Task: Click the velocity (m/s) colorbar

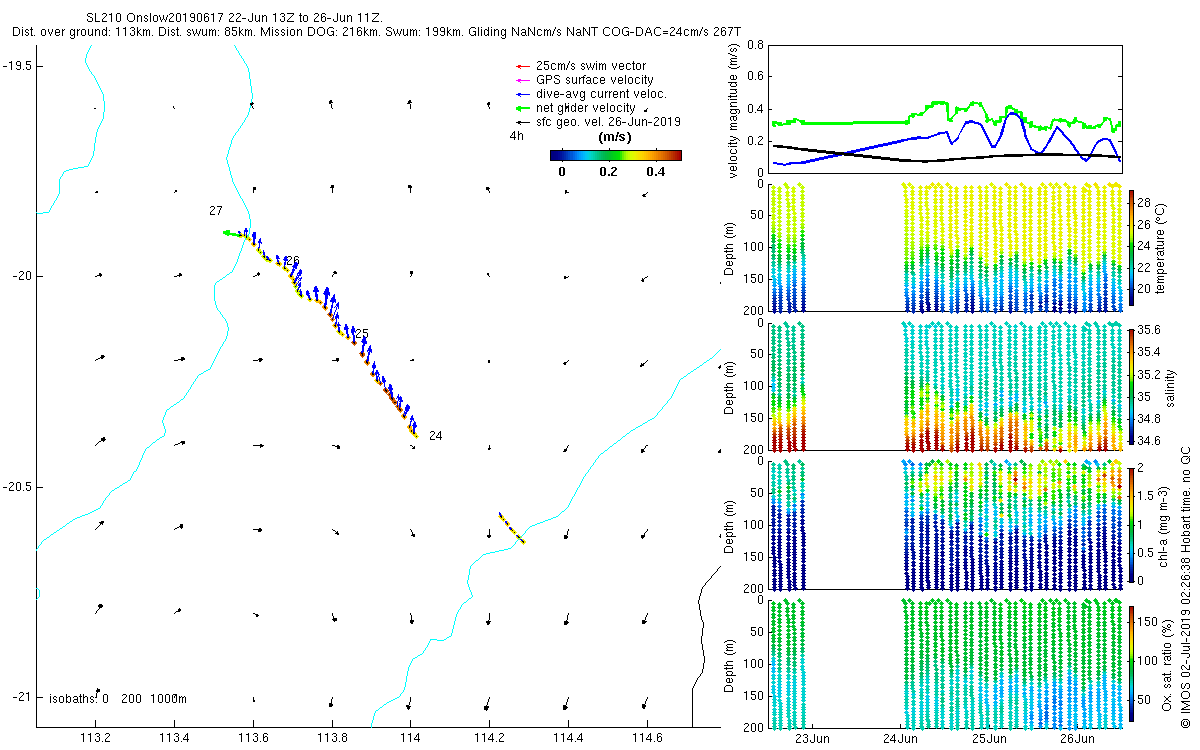Action: click(616, 155)
